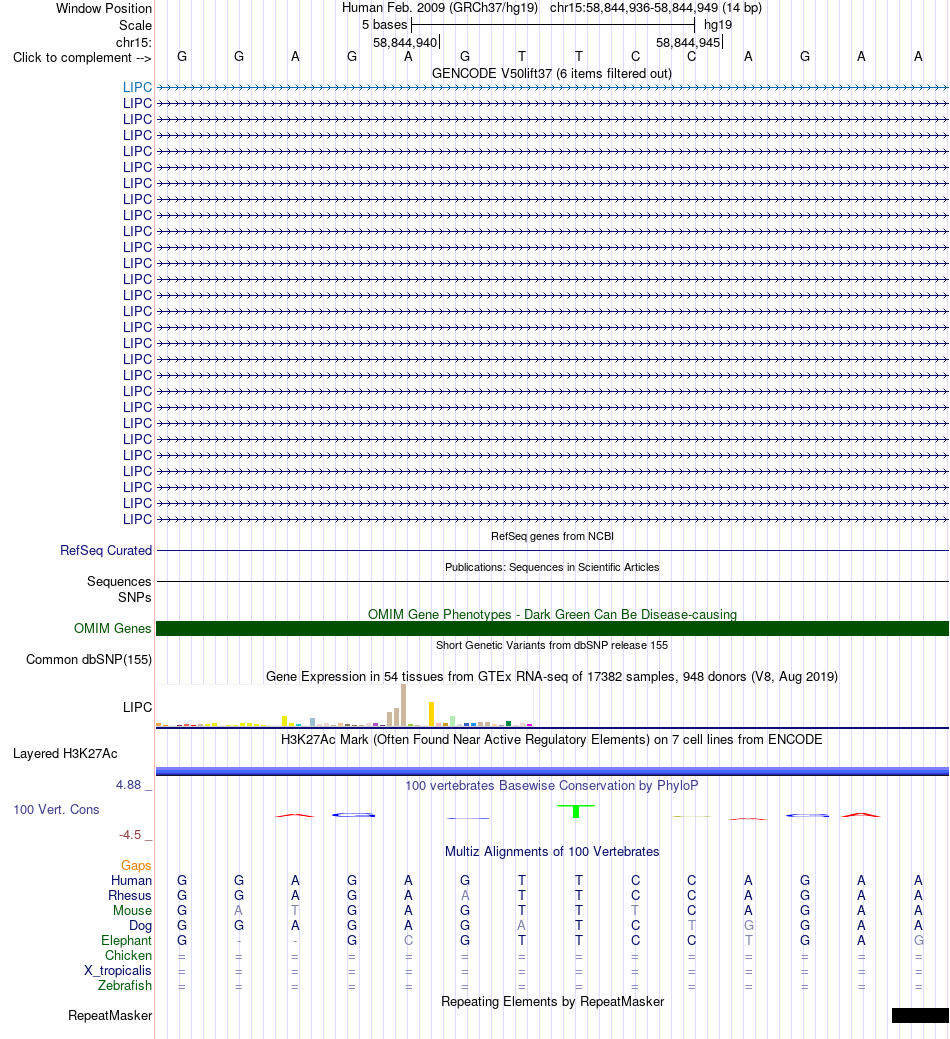This screenshot has width=950, height=1039.
Task: Open the 'RefSeq genes from NCBI' track title
Action: 552,536
